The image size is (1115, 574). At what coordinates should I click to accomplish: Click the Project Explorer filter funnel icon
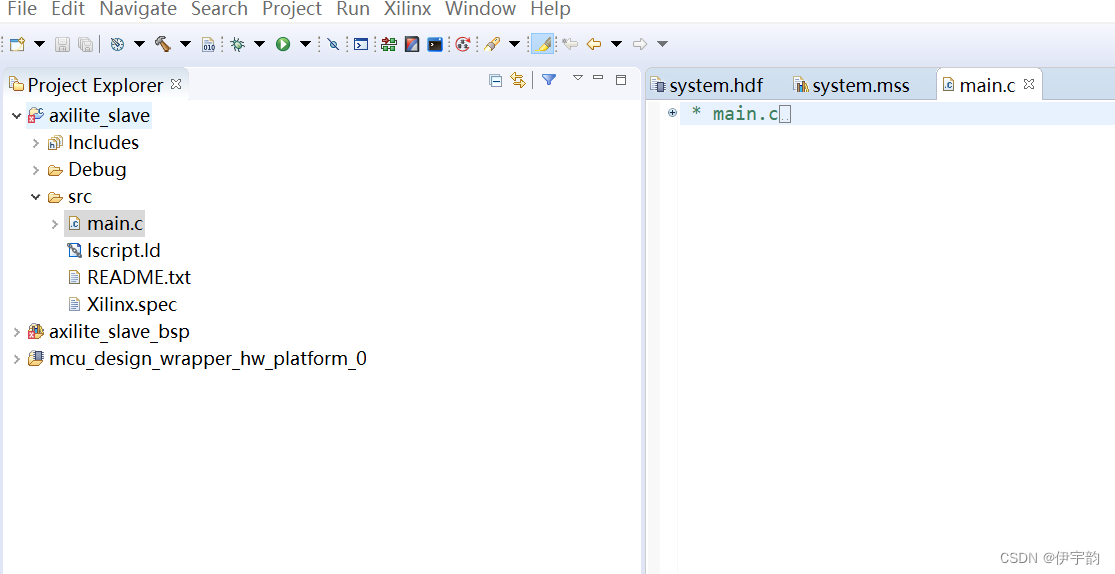[x=548, y=80]
